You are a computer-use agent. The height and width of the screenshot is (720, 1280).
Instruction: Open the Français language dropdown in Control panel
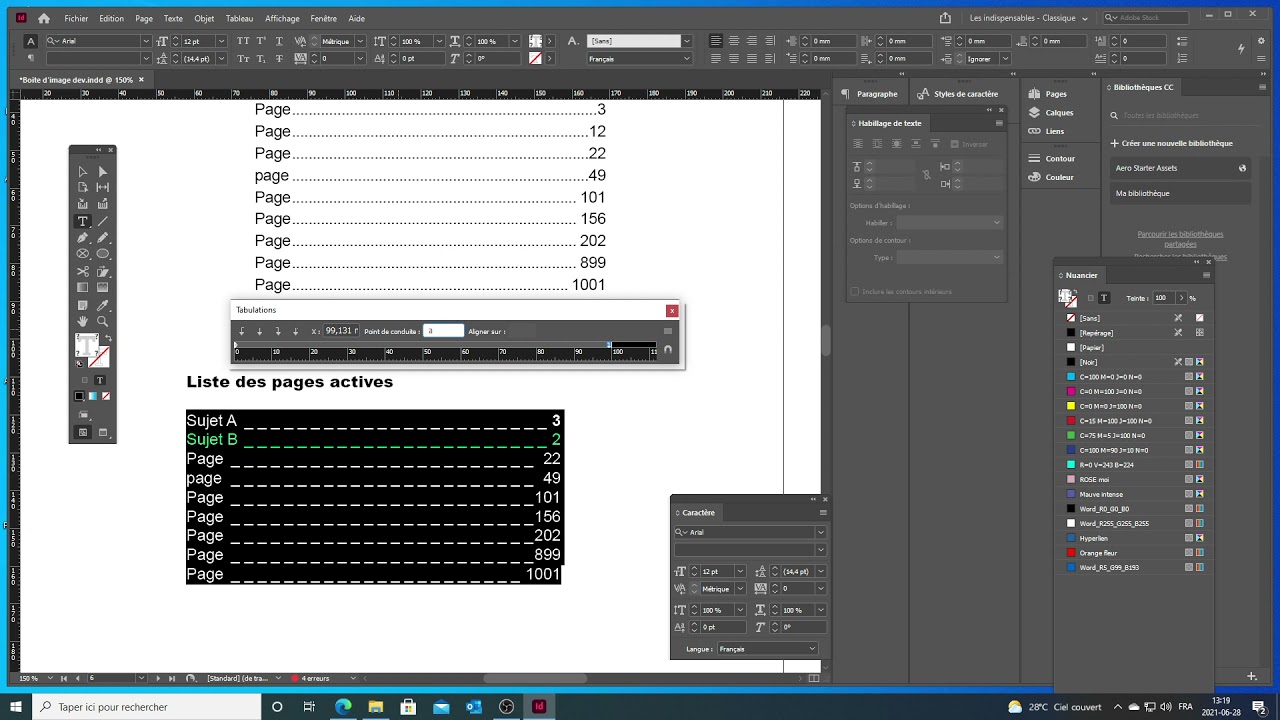686,59
